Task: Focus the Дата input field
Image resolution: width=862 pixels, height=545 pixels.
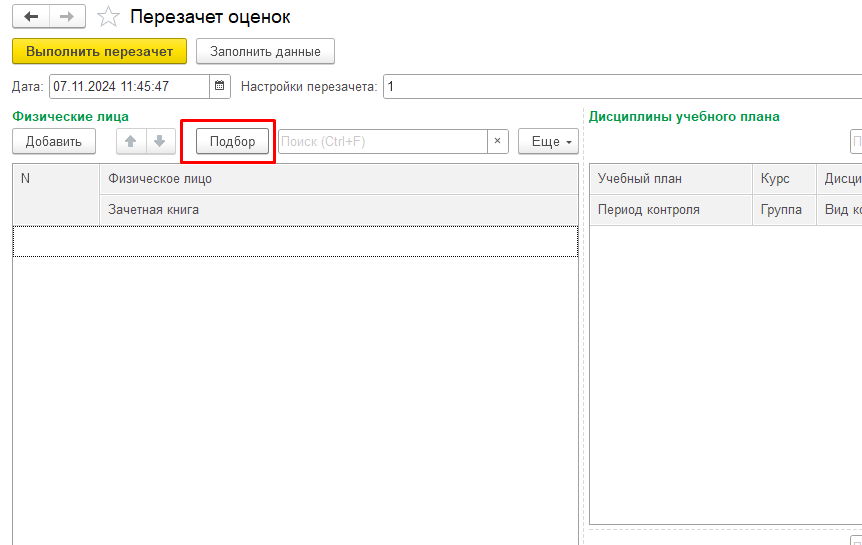Action: click(128, 87)
